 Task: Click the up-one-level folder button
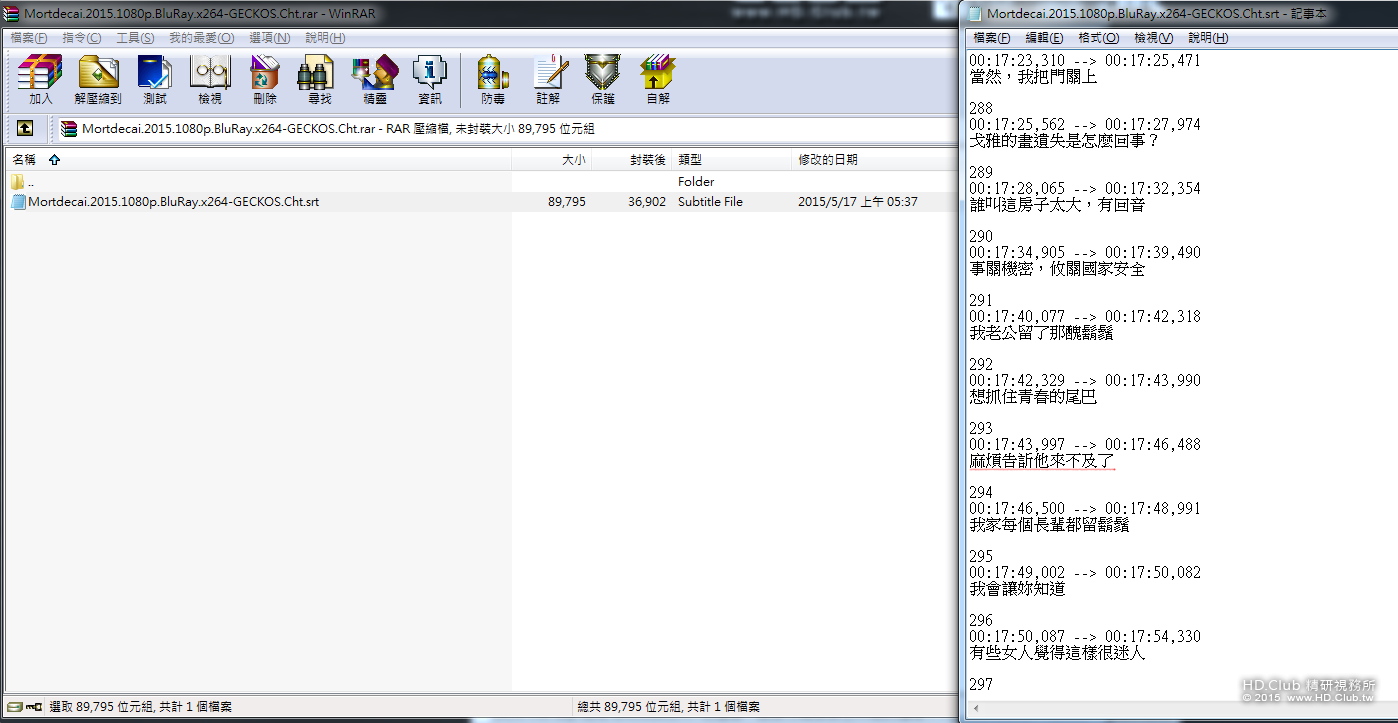click(24, 128)
